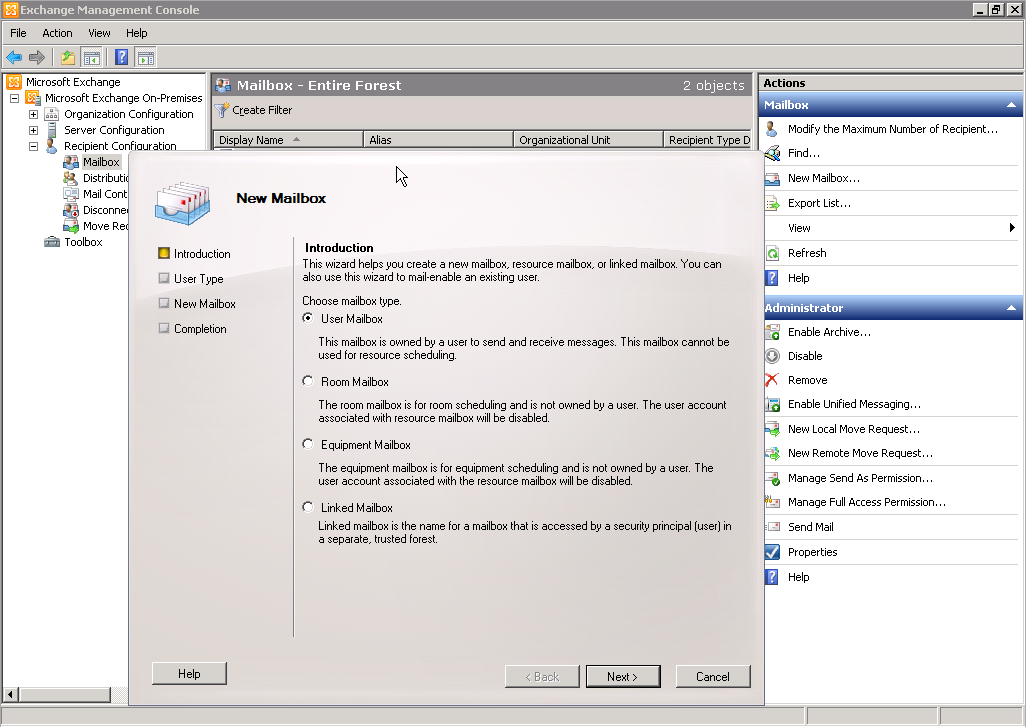Click the back arrow toolbar icon

click(x=14, y=57)
